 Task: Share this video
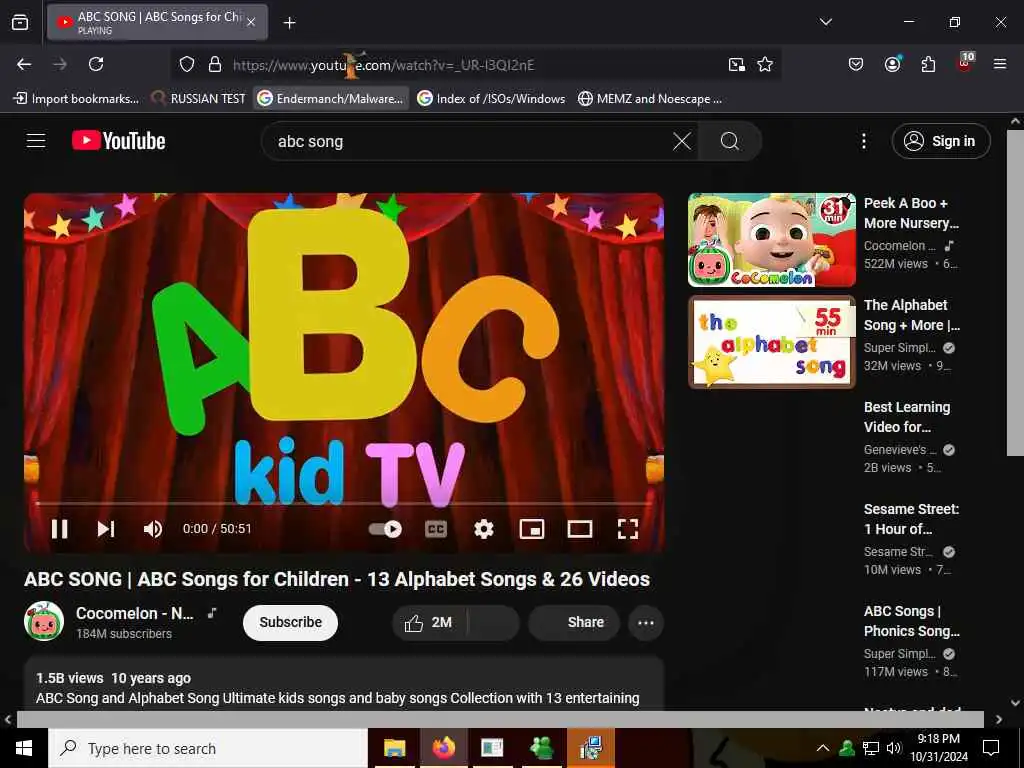573,622
